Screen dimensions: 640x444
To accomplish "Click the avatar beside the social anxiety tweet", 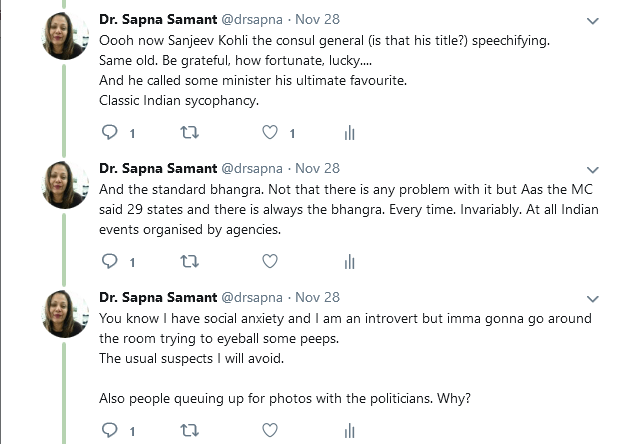I will point(66,314).
